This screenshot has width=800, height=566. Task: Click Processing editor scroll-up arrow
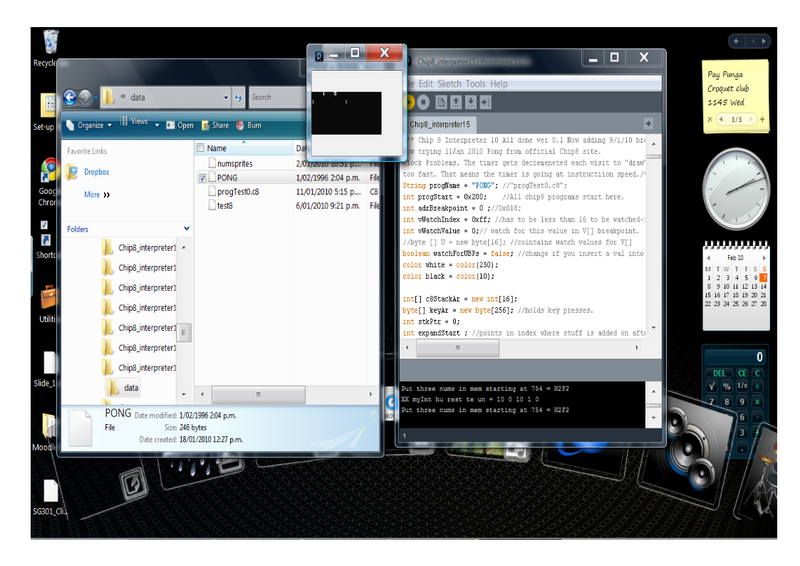[654, 144]
